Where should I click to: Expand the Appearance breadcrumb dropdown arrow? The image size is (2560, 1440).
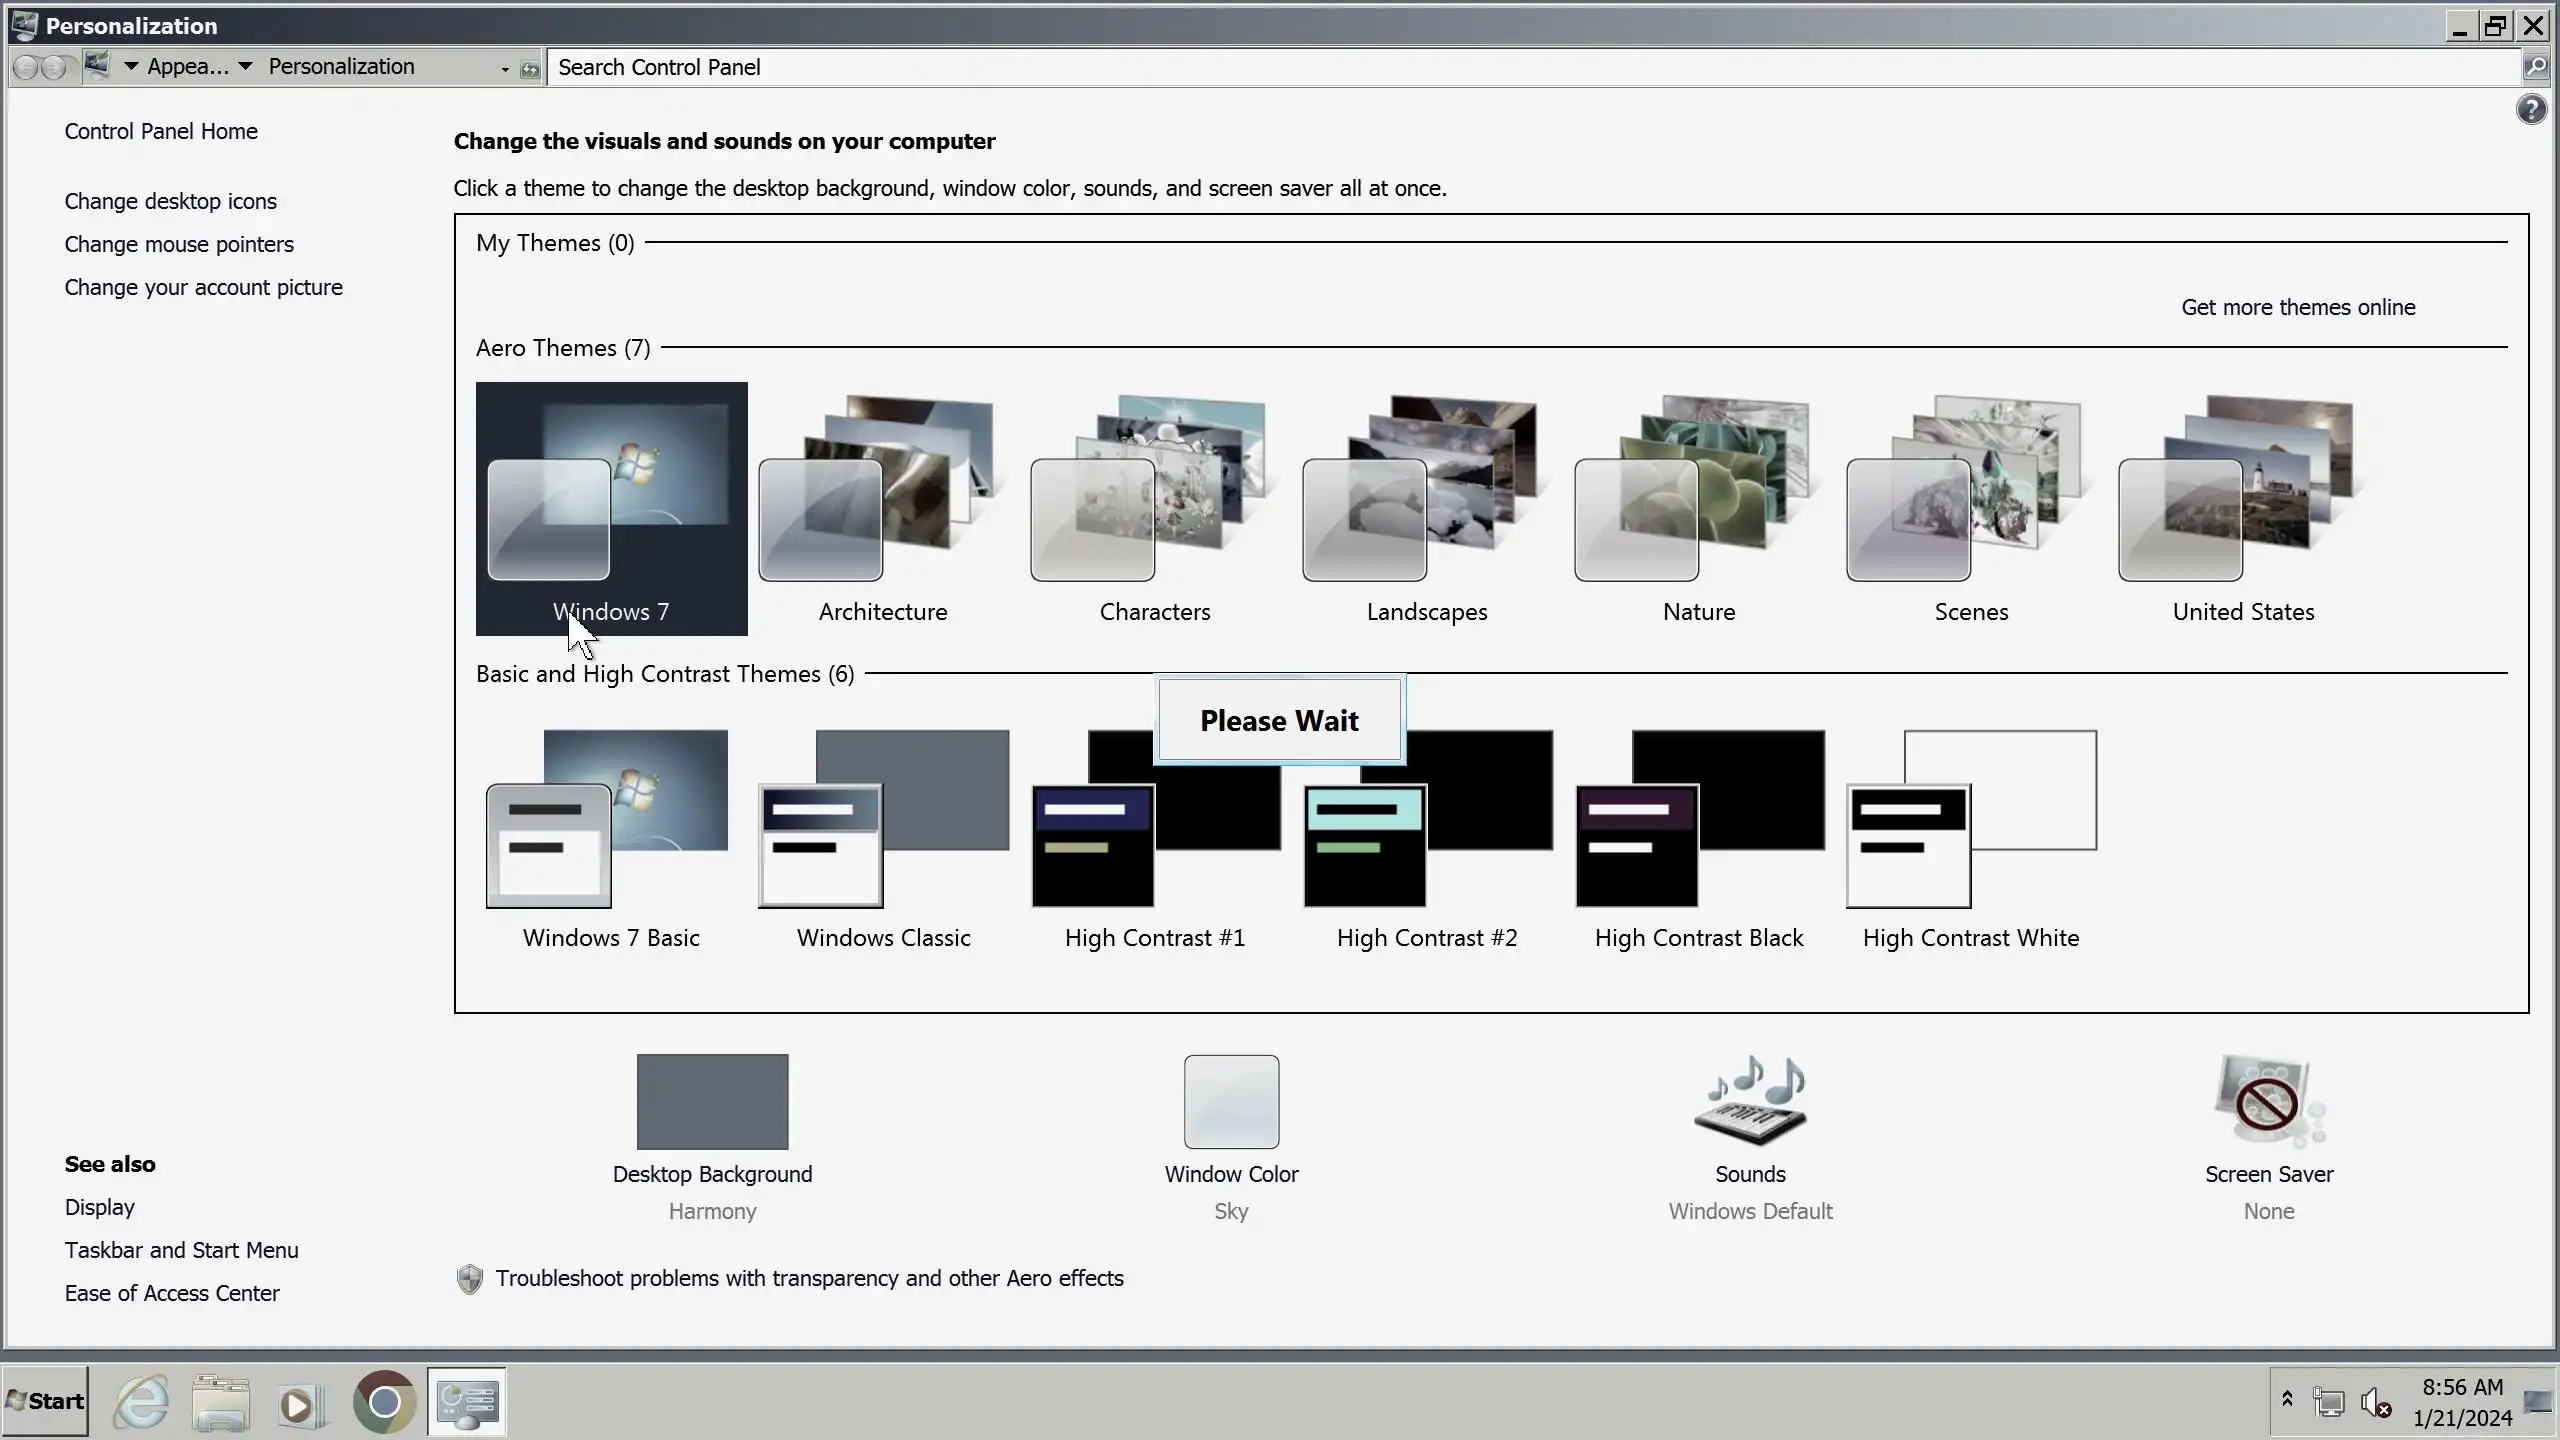click(245, 66)
